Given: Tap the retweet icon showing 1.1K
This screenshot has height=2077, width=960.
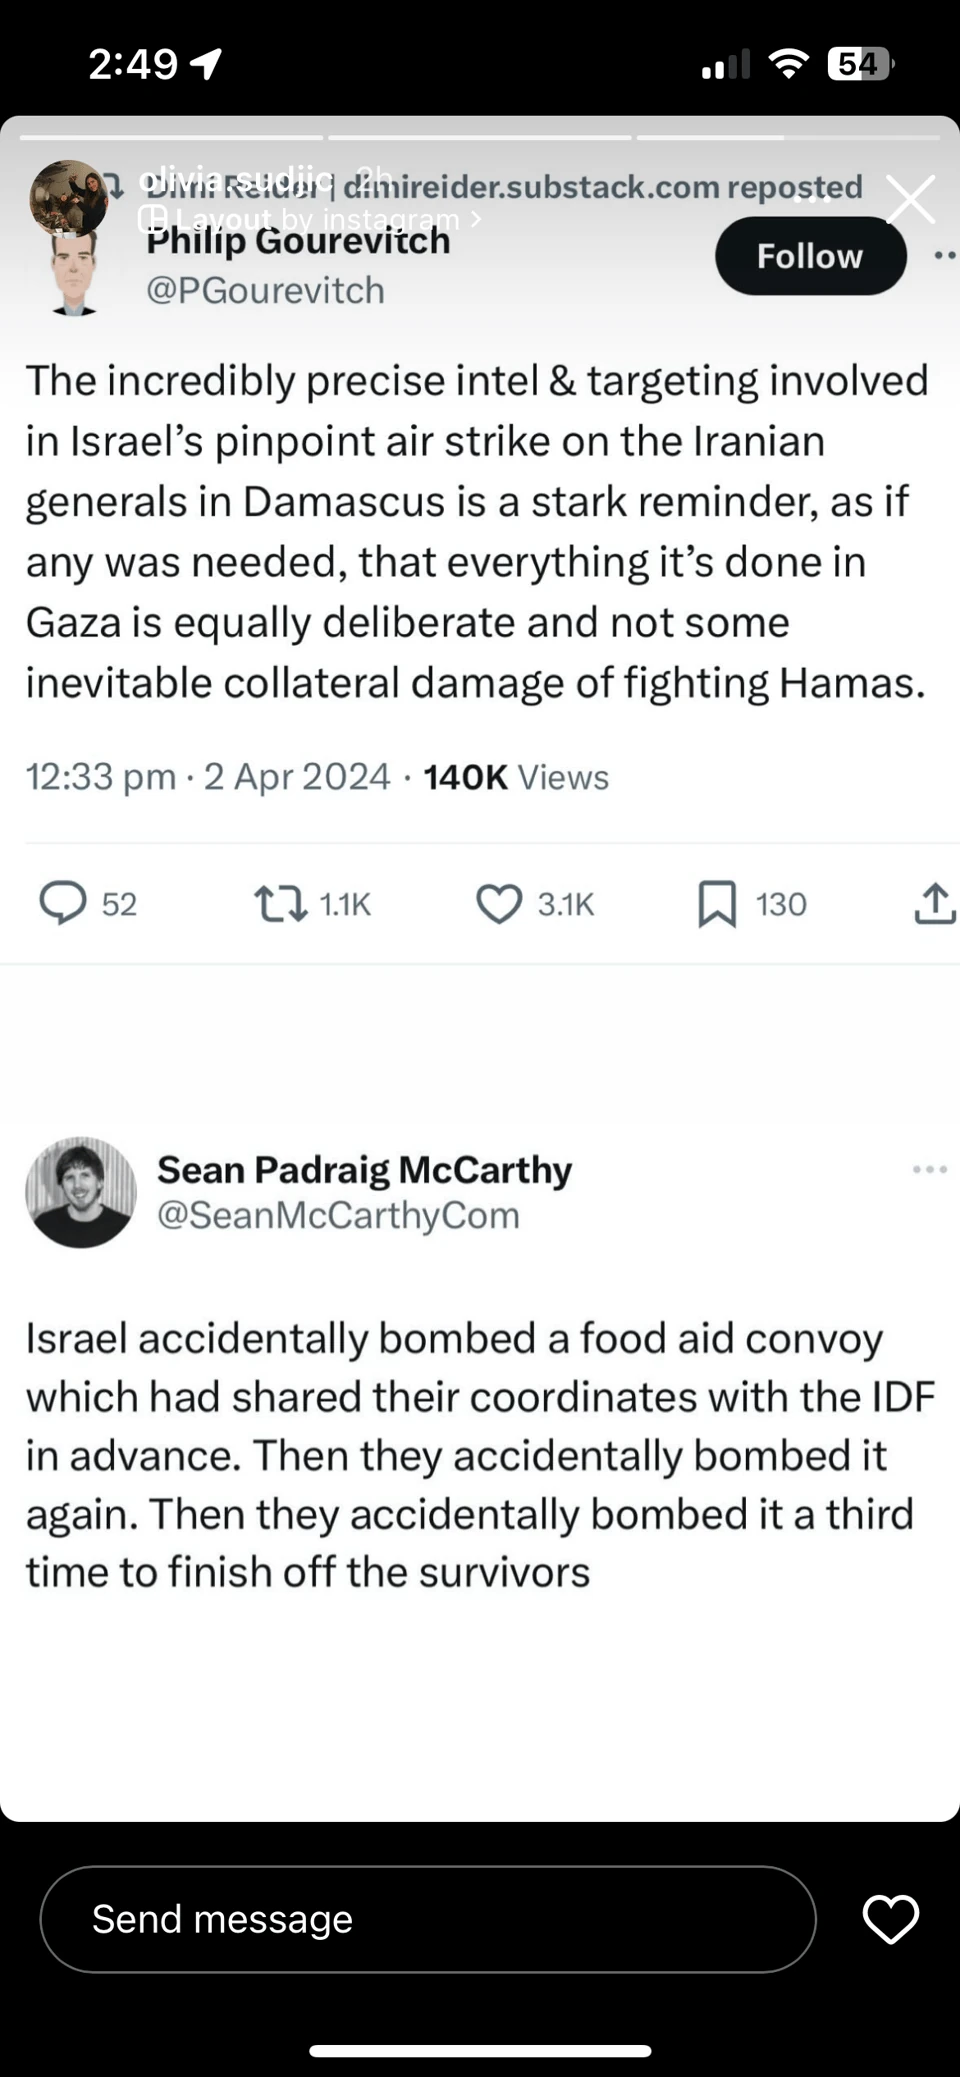Looking at the screenshot, I should 280,903.
